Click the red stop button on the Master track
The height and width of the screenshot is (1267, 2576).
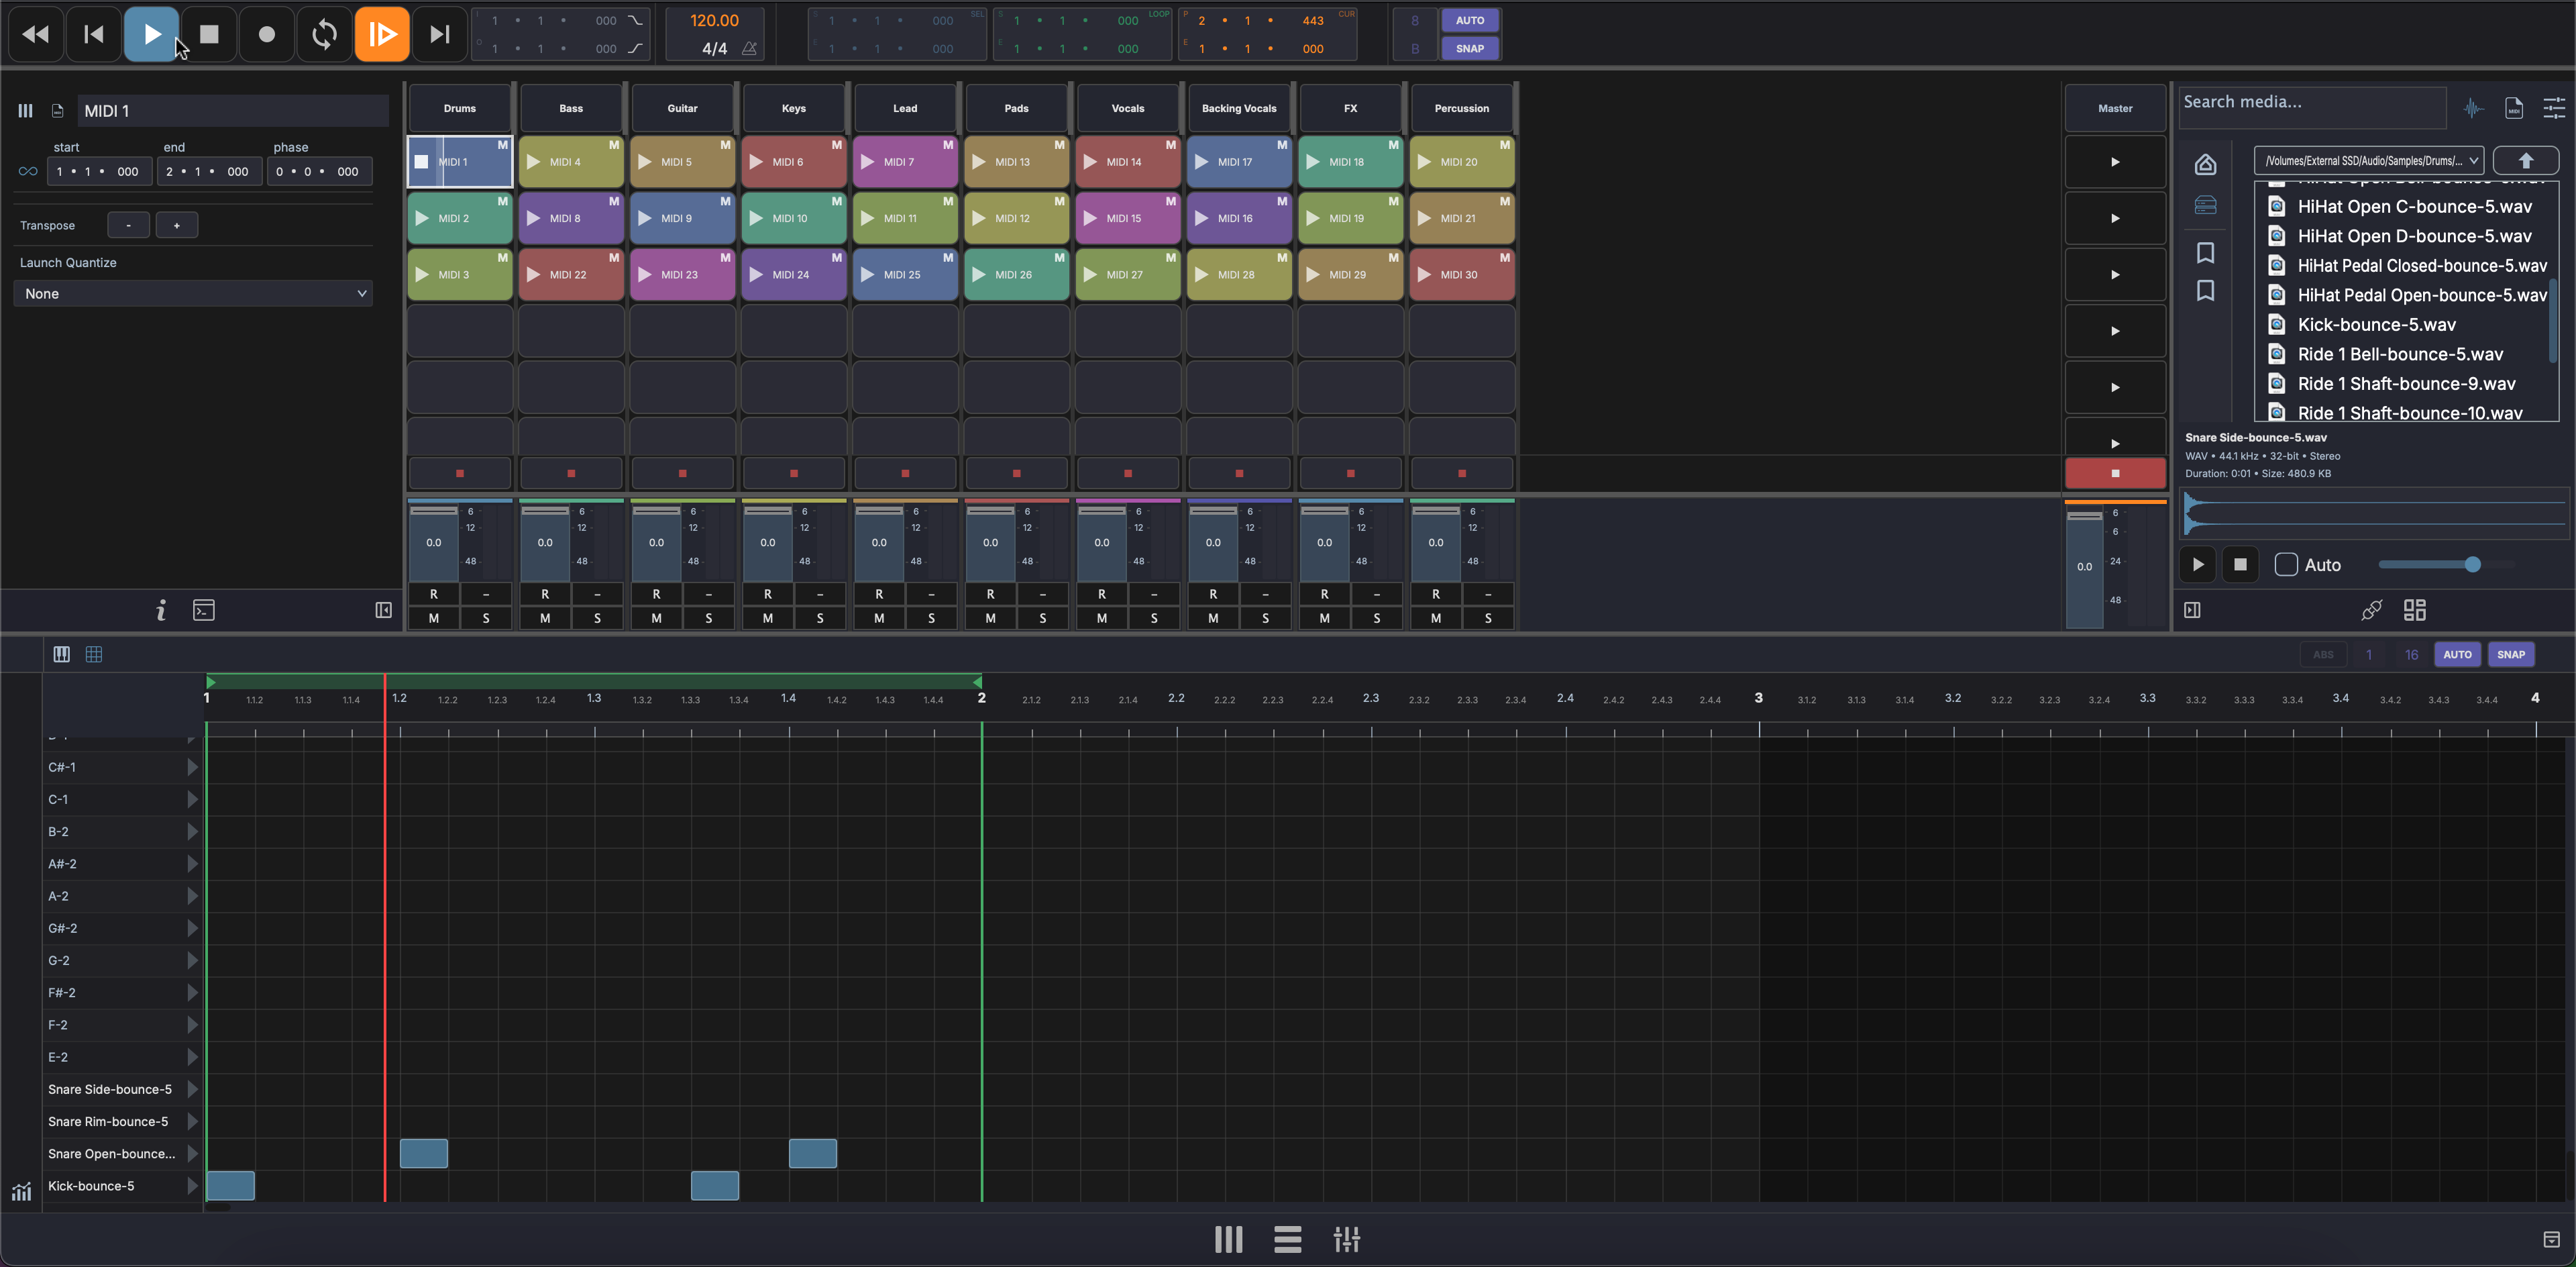(2114, 473)
